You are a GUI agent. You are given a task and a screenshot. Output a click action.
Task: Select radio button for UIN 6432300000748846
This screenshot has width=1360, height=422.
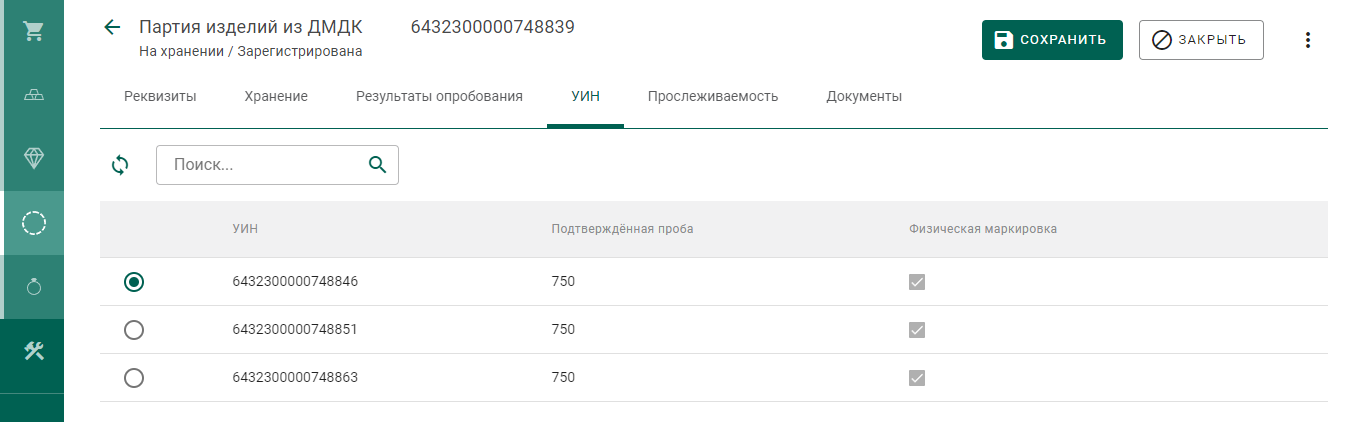(x=134, y=282)
